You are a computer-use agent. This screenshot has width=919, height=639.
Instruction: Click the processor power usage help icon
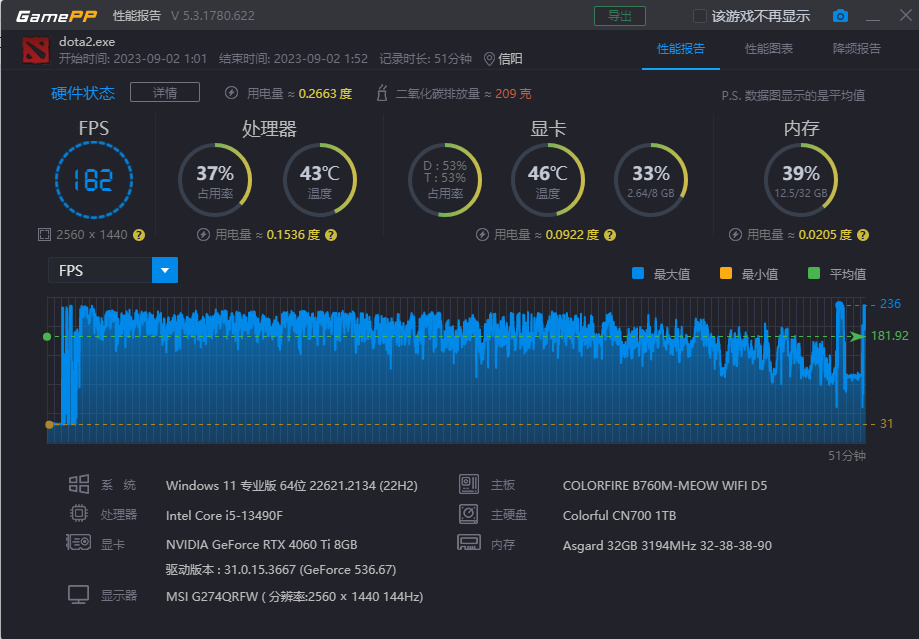click(x=331, y=235)
